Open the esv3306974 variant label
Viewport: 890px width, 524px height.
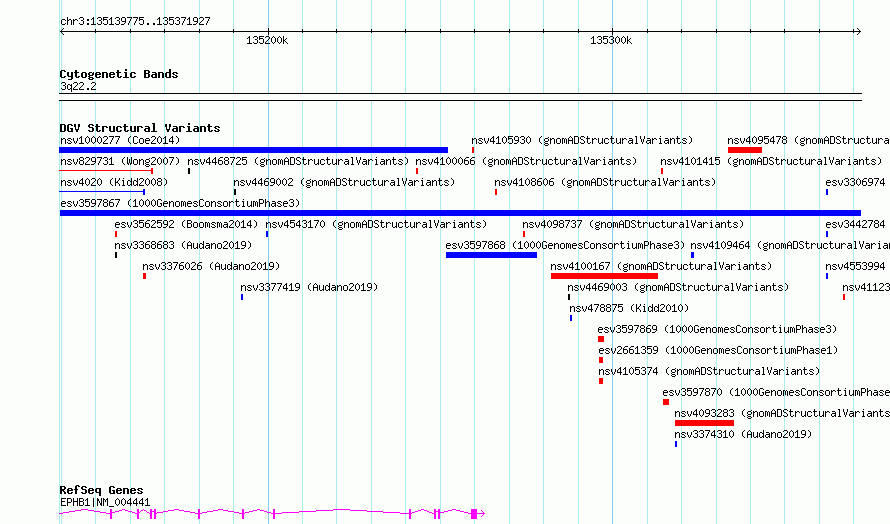pyautogui.click(x=857, y=182)
